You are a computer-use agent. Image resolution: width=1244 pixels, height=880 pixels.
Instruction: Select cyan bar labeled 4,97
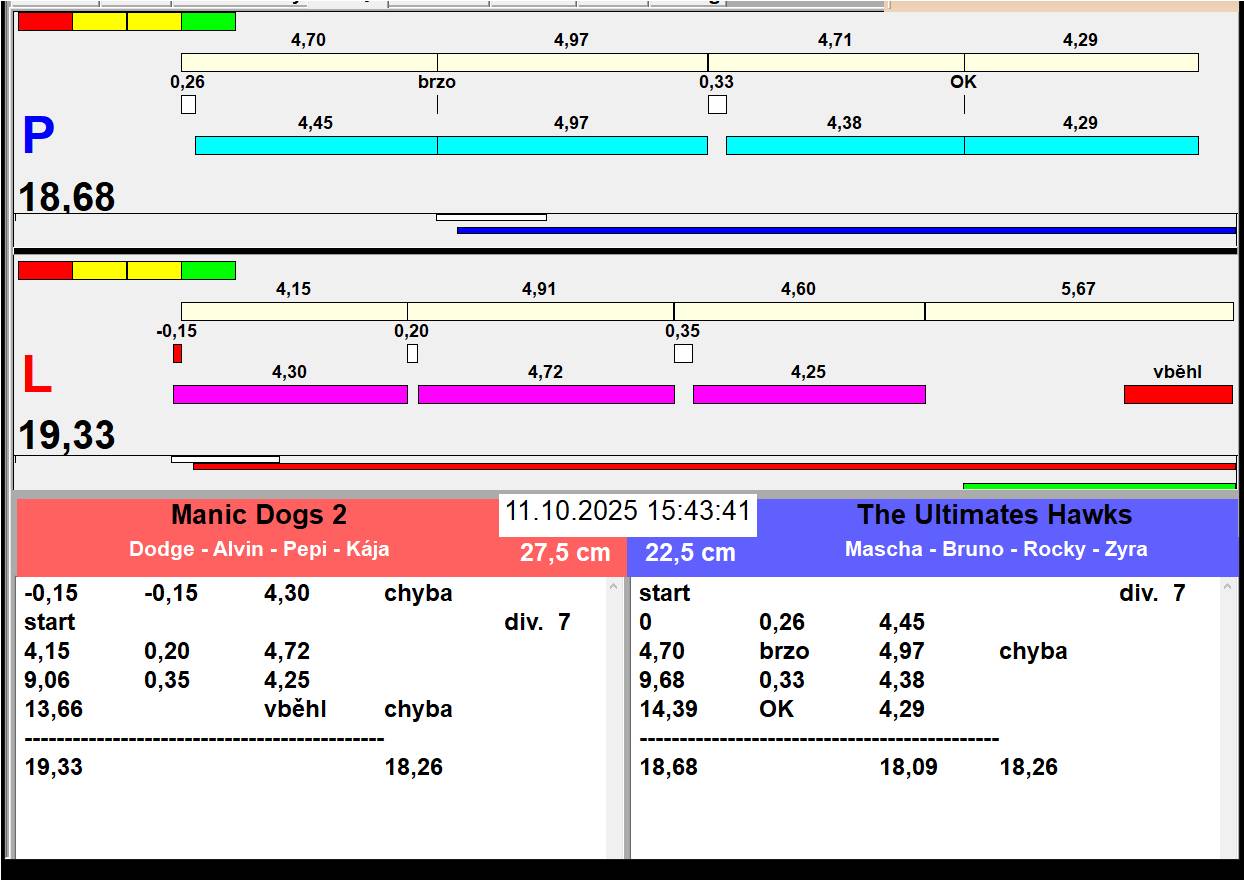point(572,145)
